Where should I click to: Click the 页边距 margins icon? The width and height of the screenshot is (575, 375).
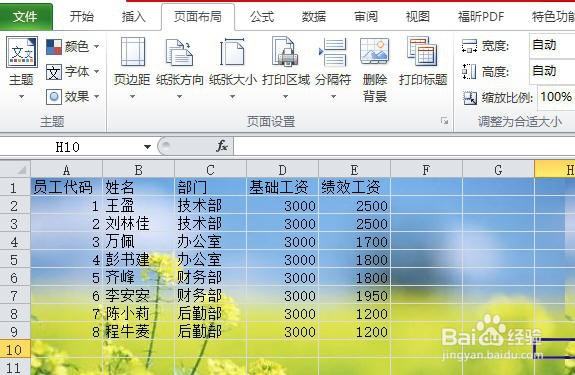(132, 52)
